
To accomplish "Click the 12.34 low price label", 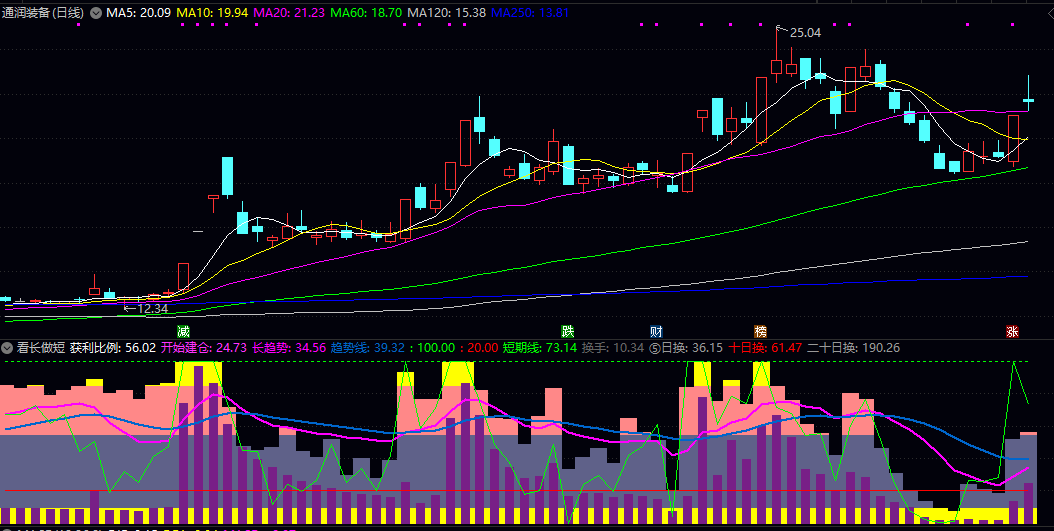I will pyautogui.click(x=151, y=309).
